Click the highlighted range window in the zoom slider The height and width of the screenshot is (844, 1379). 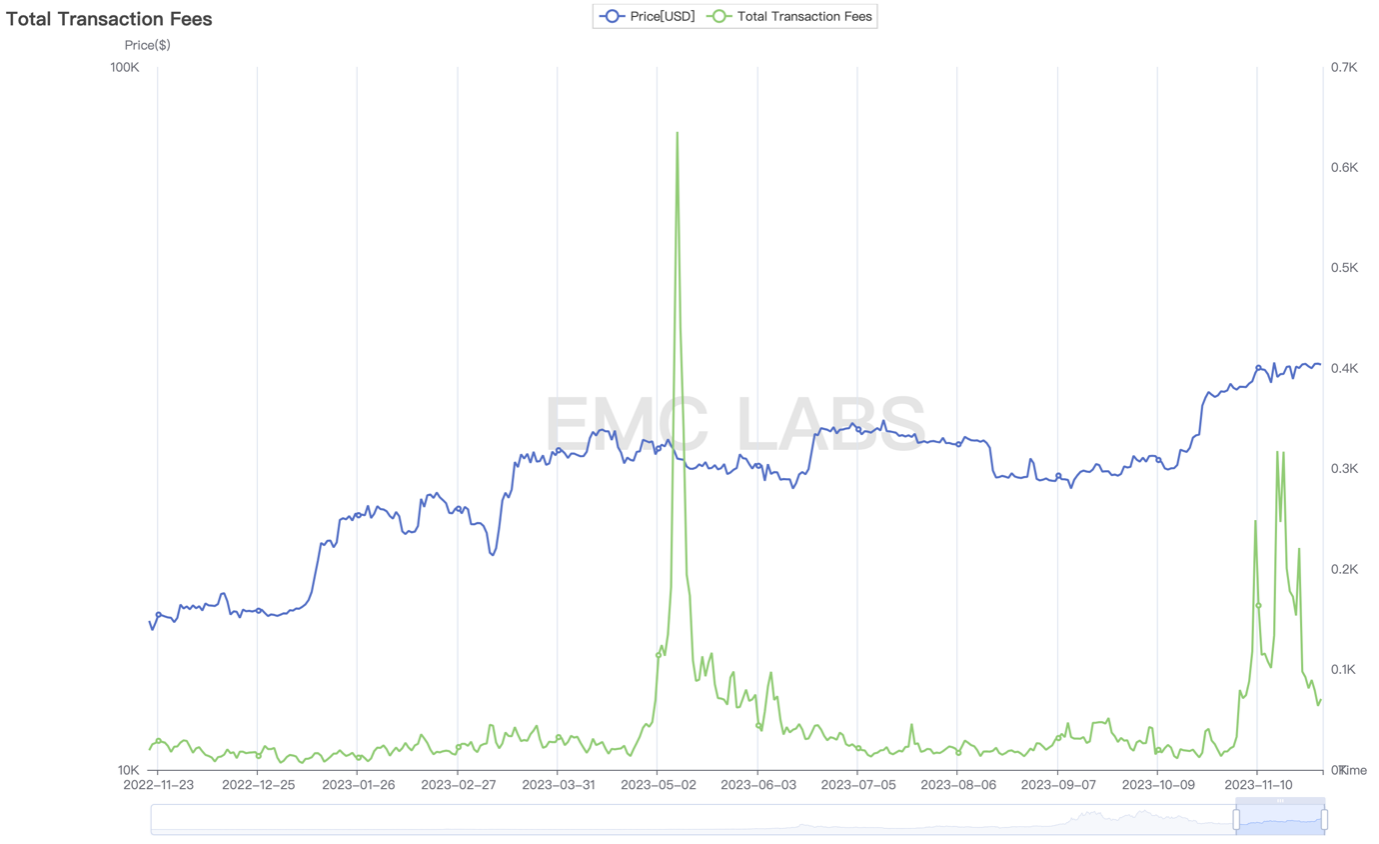pos(1280,821)
